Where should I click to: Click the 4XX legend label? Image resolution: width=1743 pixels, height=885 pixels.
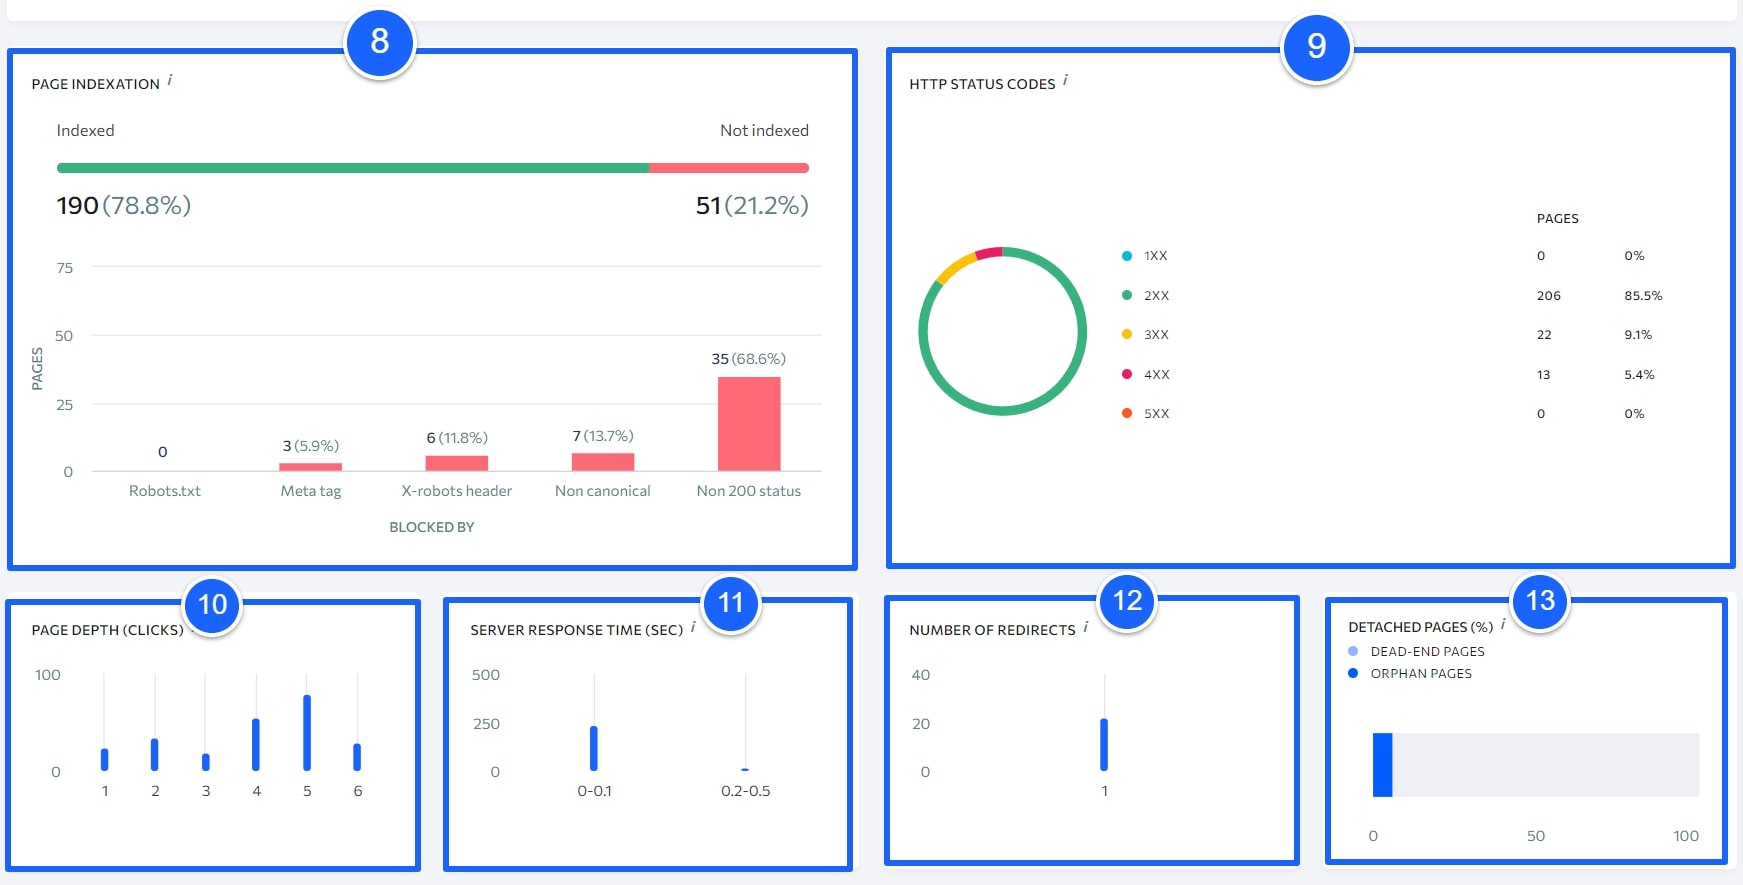[x=1156, y=374]
